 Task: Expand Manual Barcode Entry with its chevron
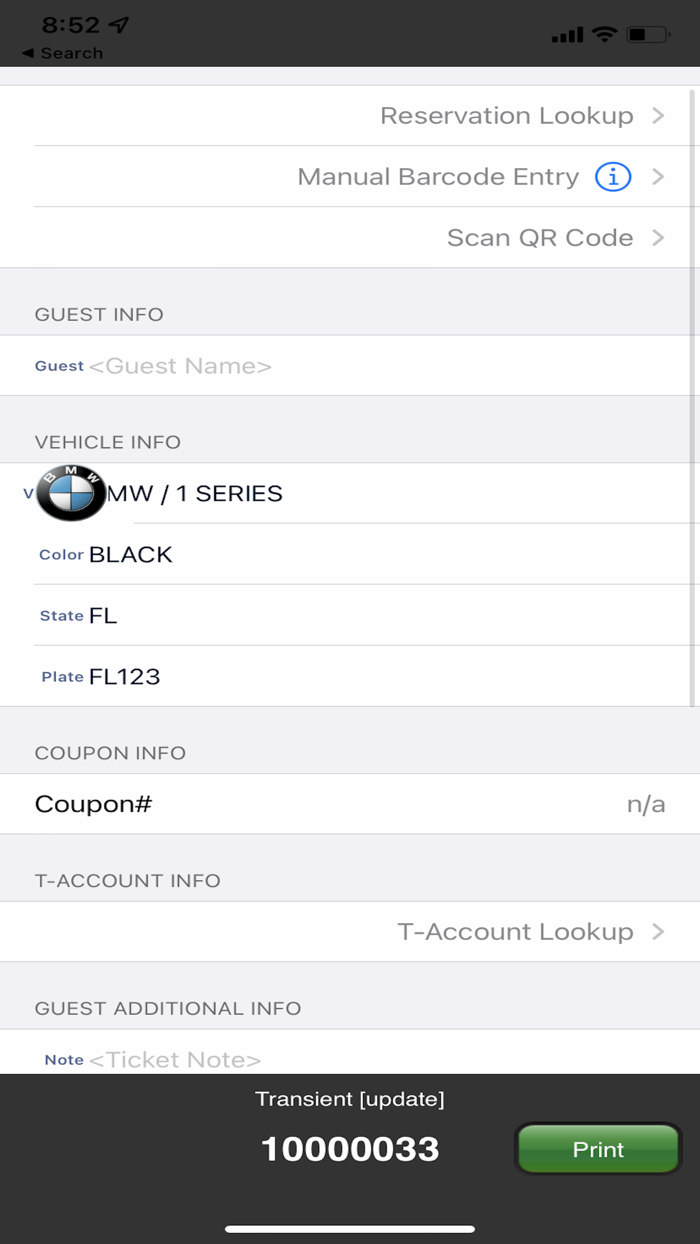tap(658, 176)
